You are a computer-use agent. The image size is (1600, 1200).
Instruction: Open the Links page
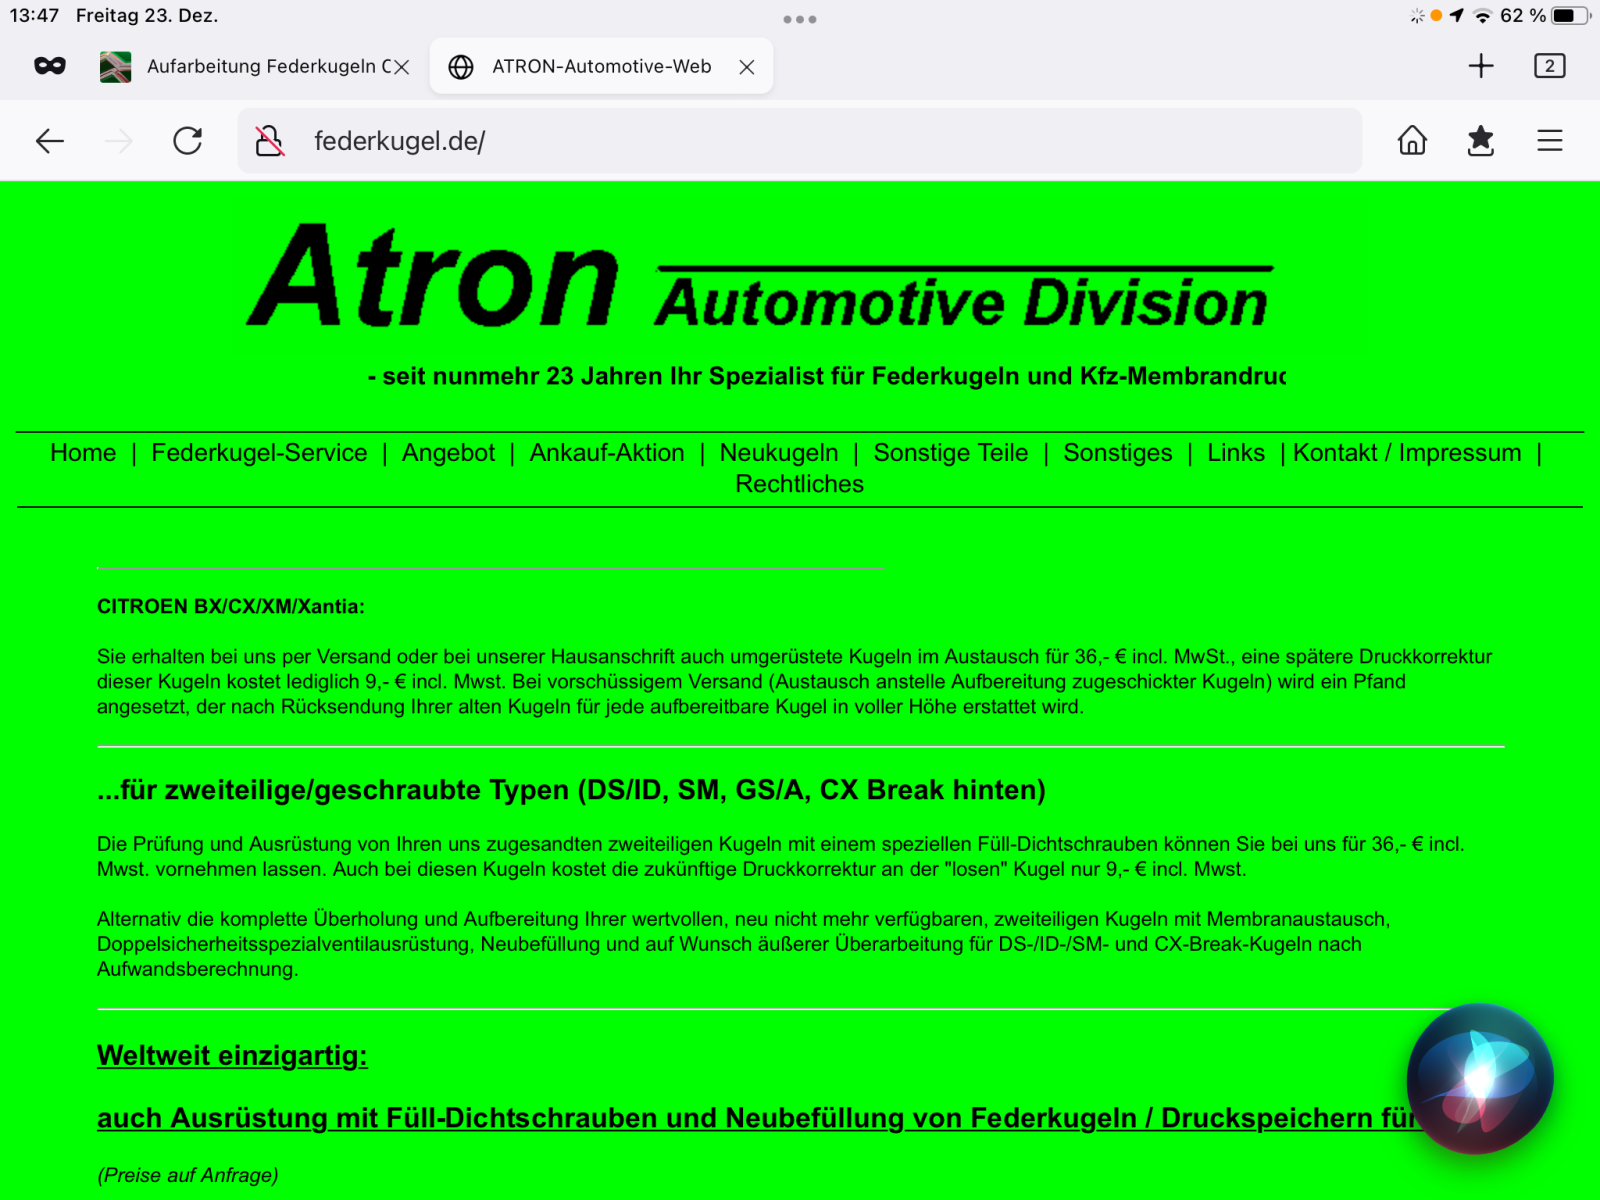[x=1236, y=453]
